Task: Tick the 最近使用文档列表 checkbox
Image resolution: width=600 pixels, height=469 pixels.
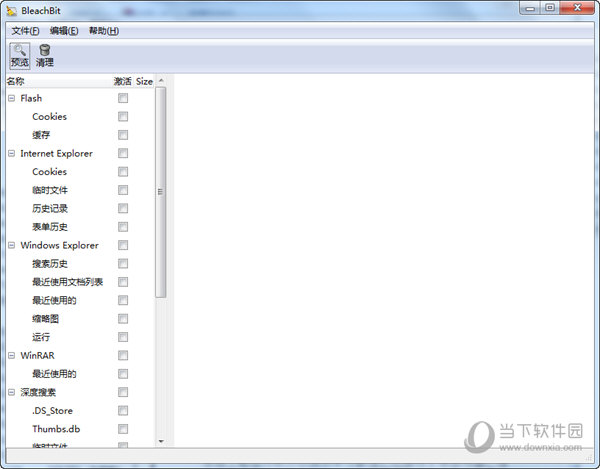Action: (x=123, y=282)
